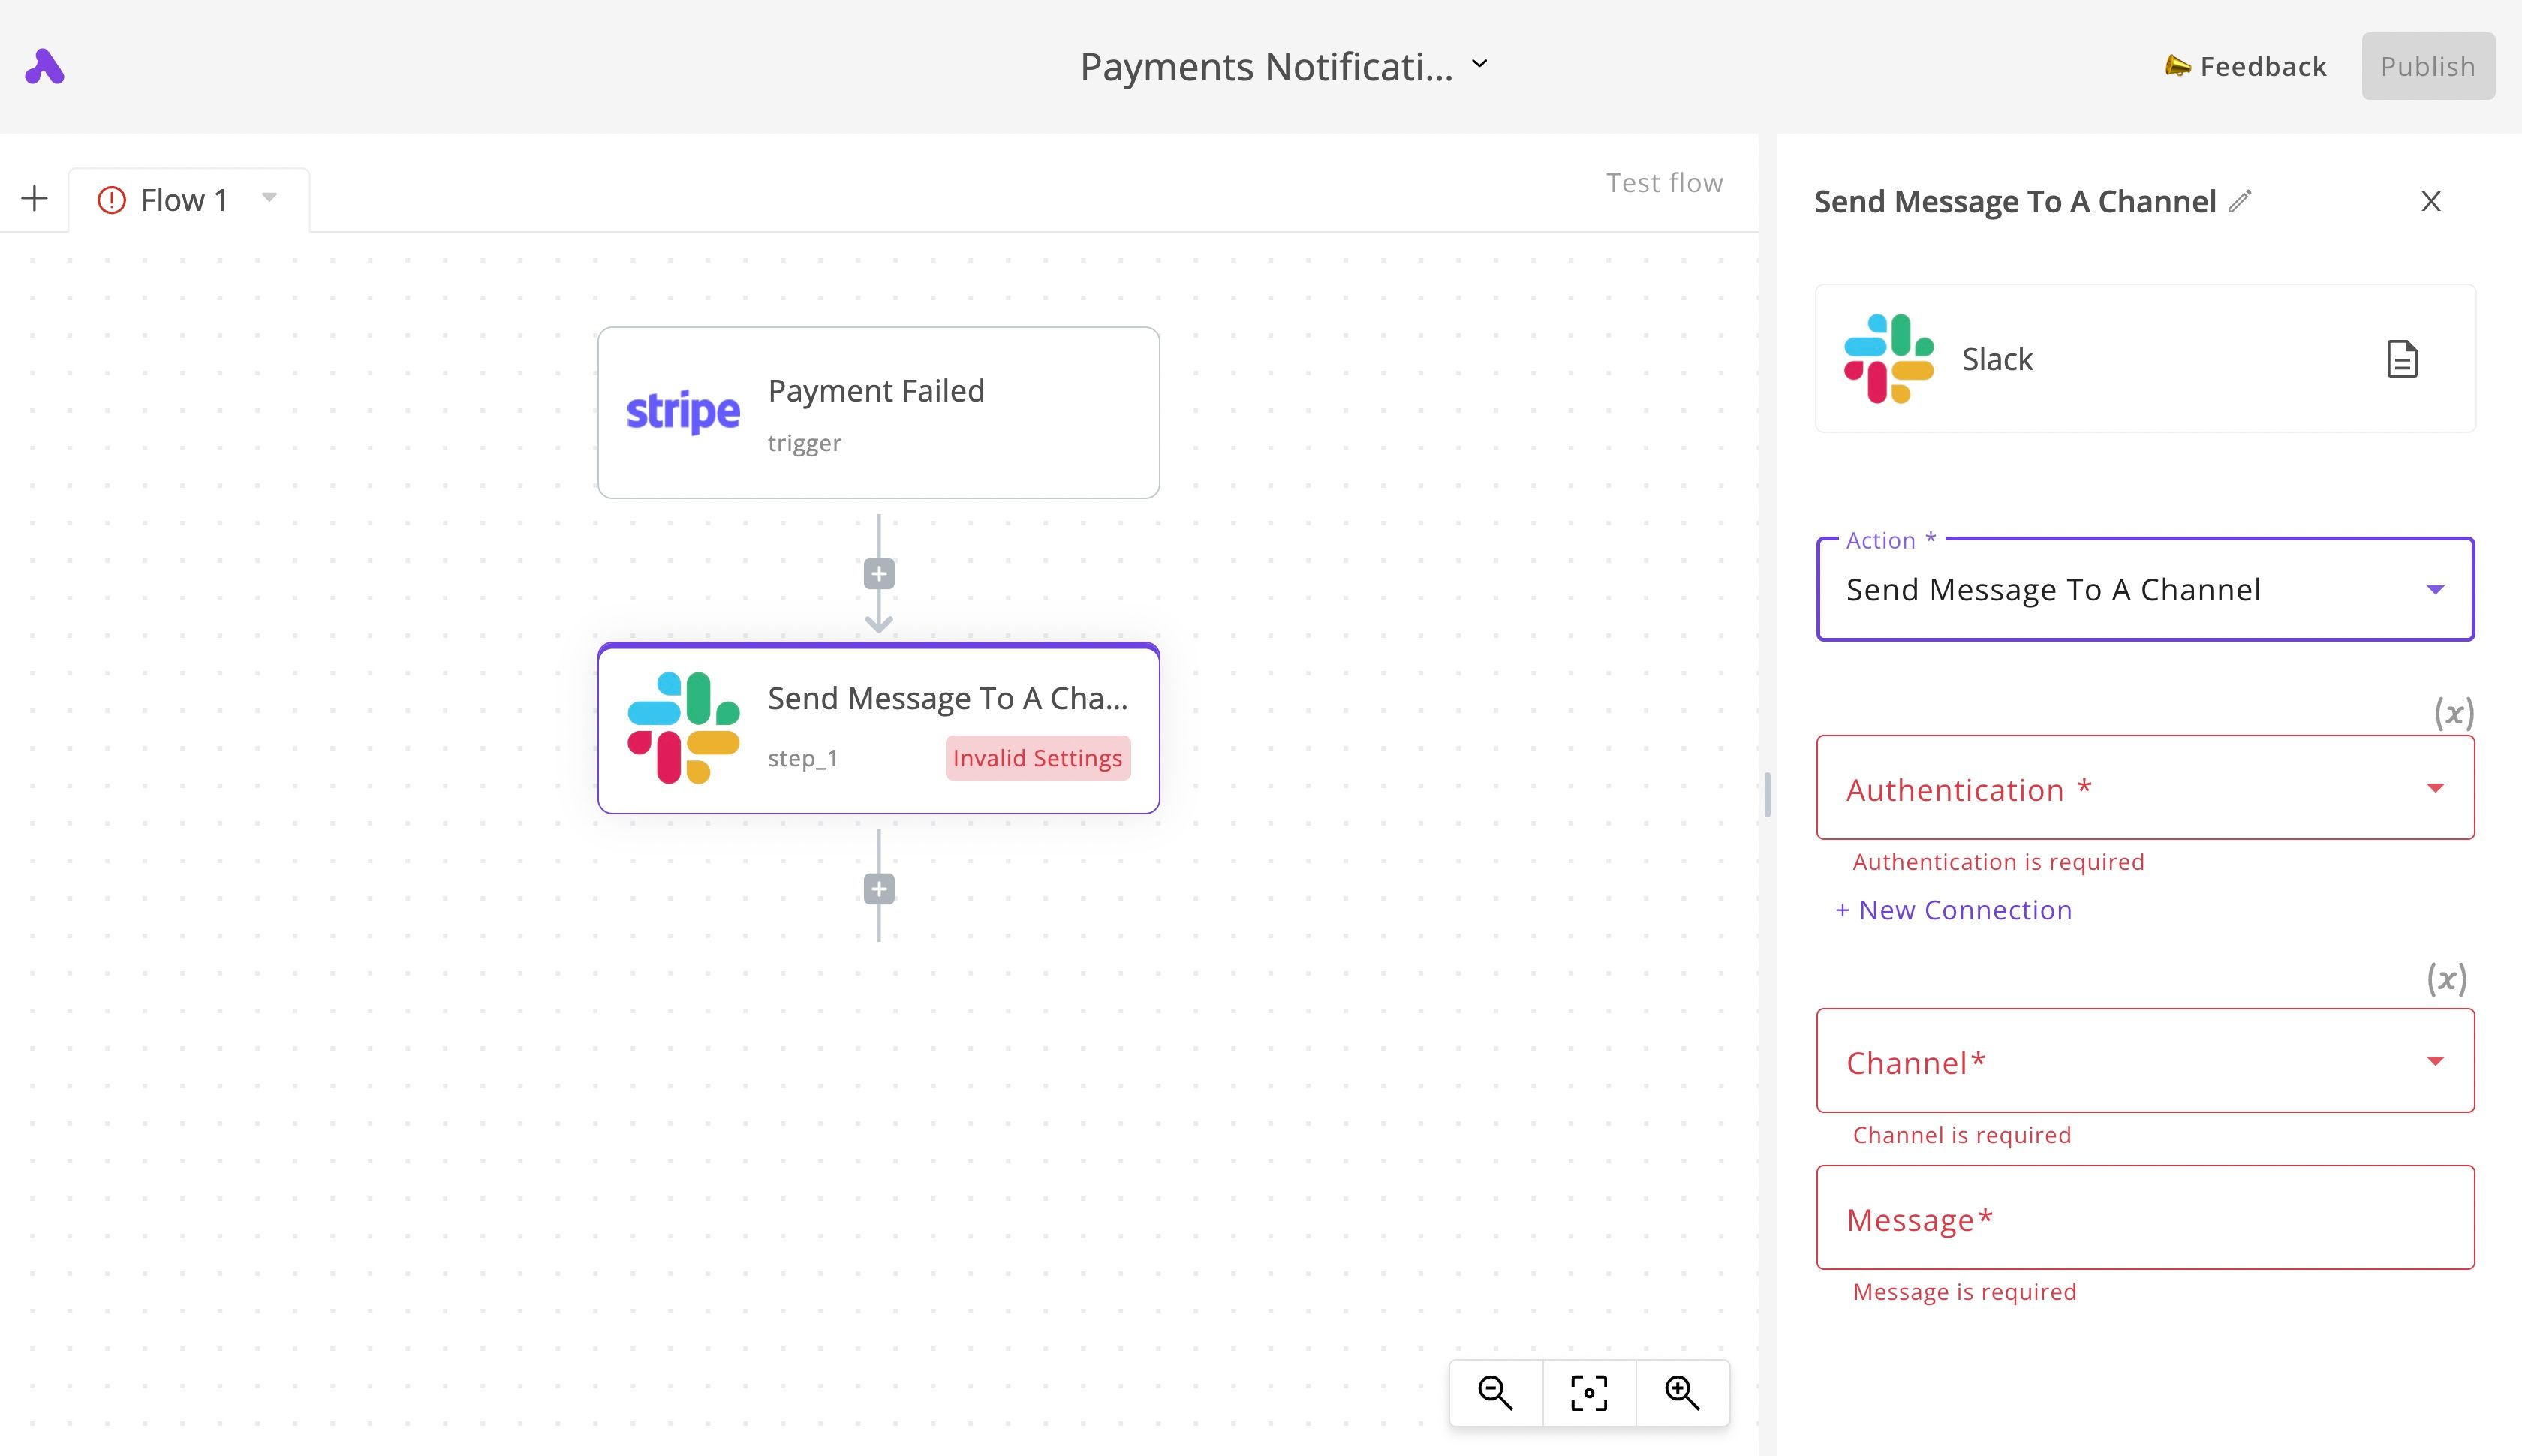Select the Stripe Payment Failed trigger node
The image size is (2522, 1456).
tap(878, 412)
